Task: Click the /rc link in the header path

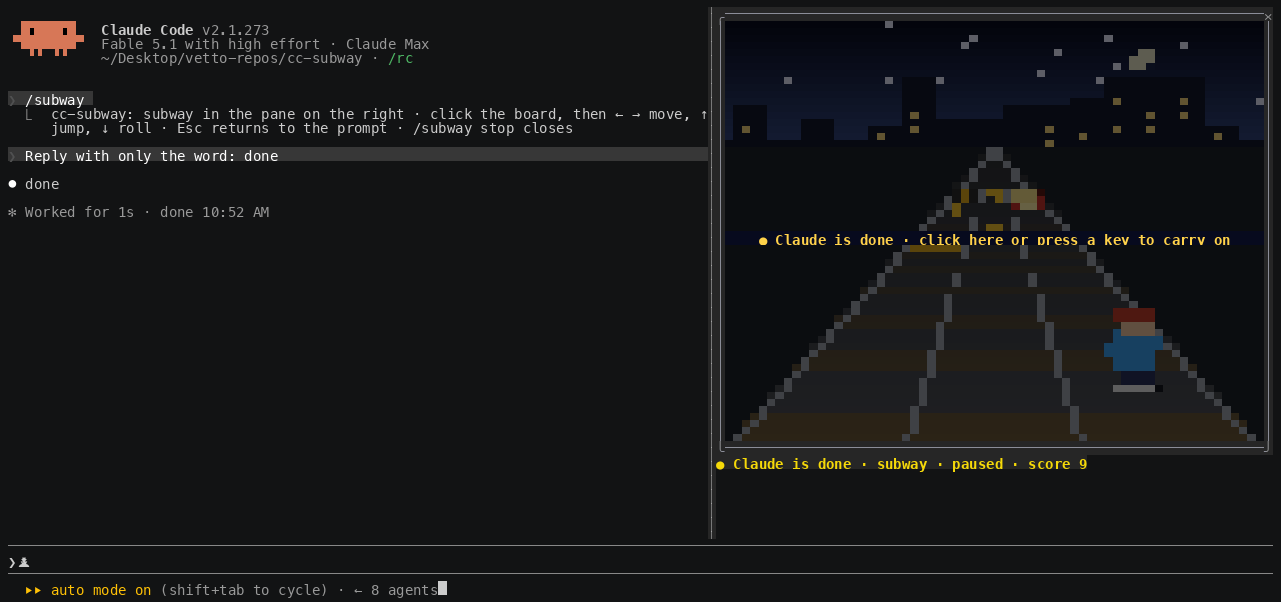Action: pyautogui.click(x=401, y=58)
